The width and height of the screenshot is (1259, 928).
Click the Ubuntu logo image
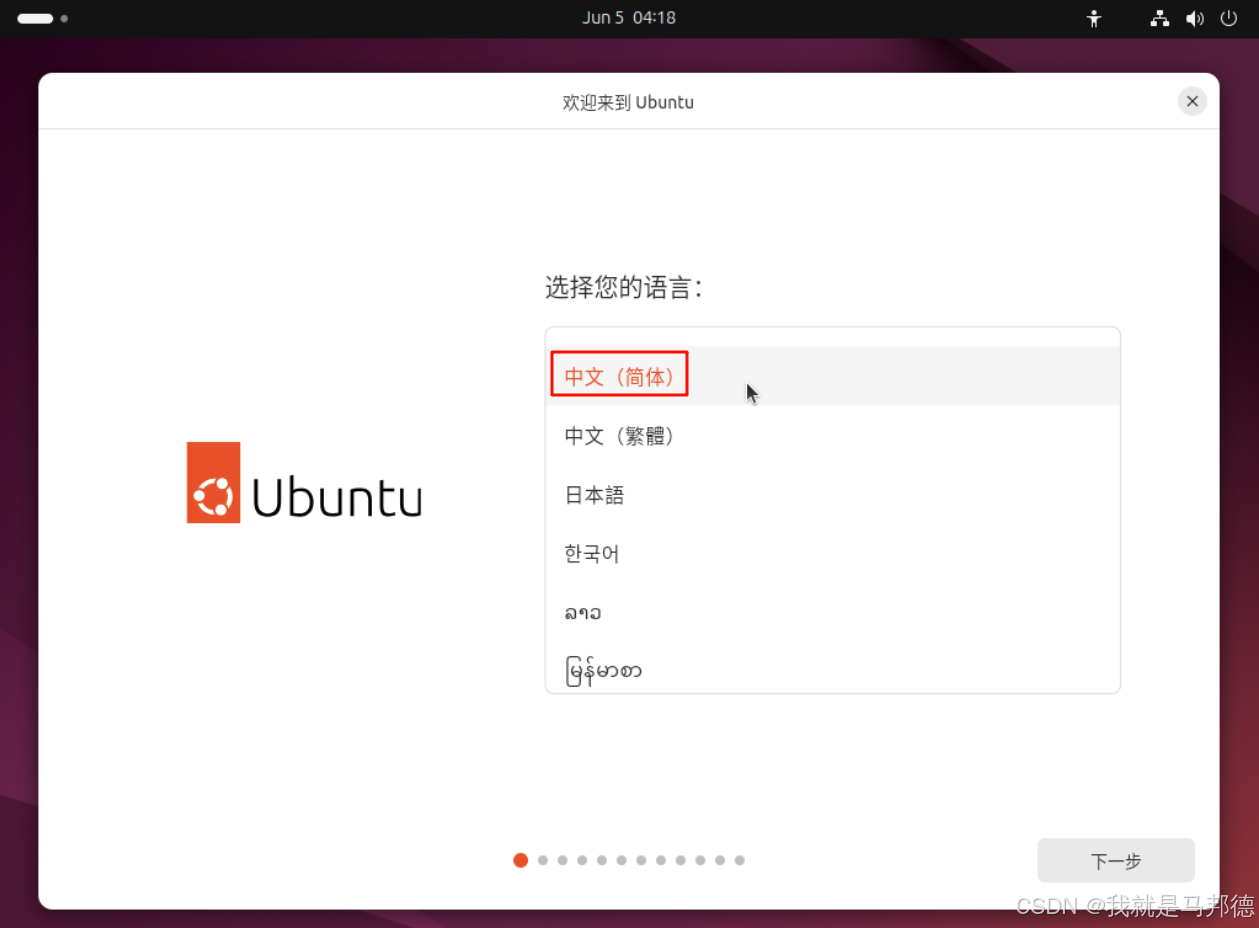304,483
